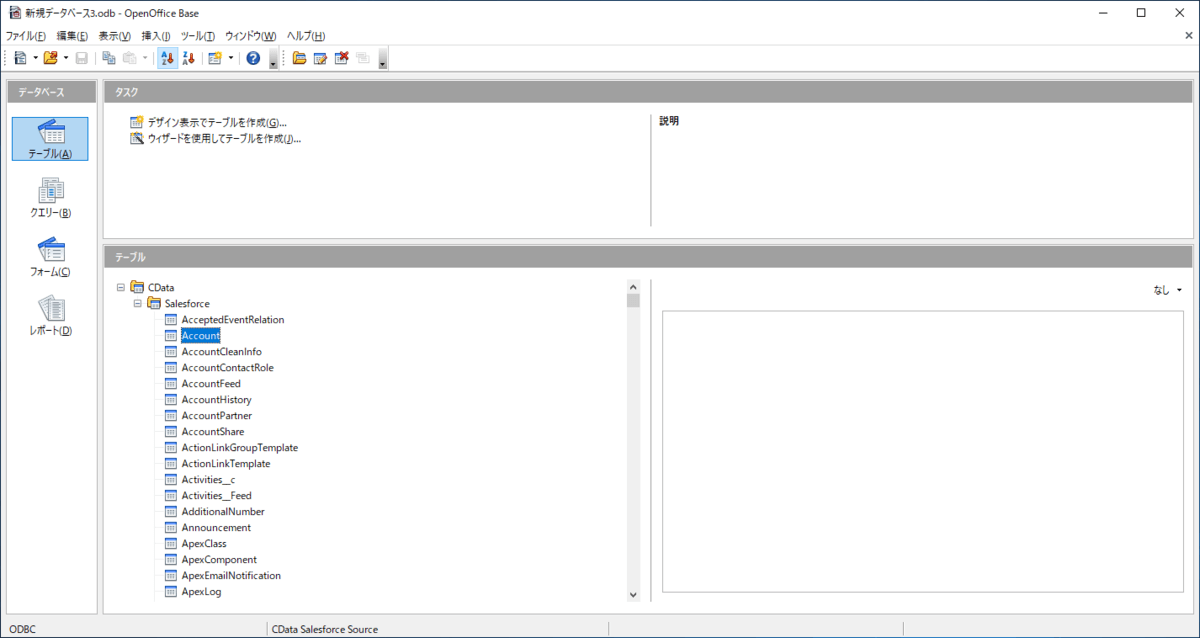Select the フォーム database section icon
The width and height of the screenshot is (1200, 638).
(x=50, y=257)
